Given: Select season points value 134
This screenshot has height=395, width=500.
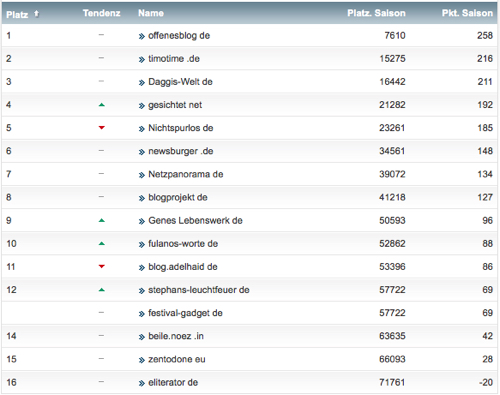Looking at the screenshot, I should [x=485, y=174].
